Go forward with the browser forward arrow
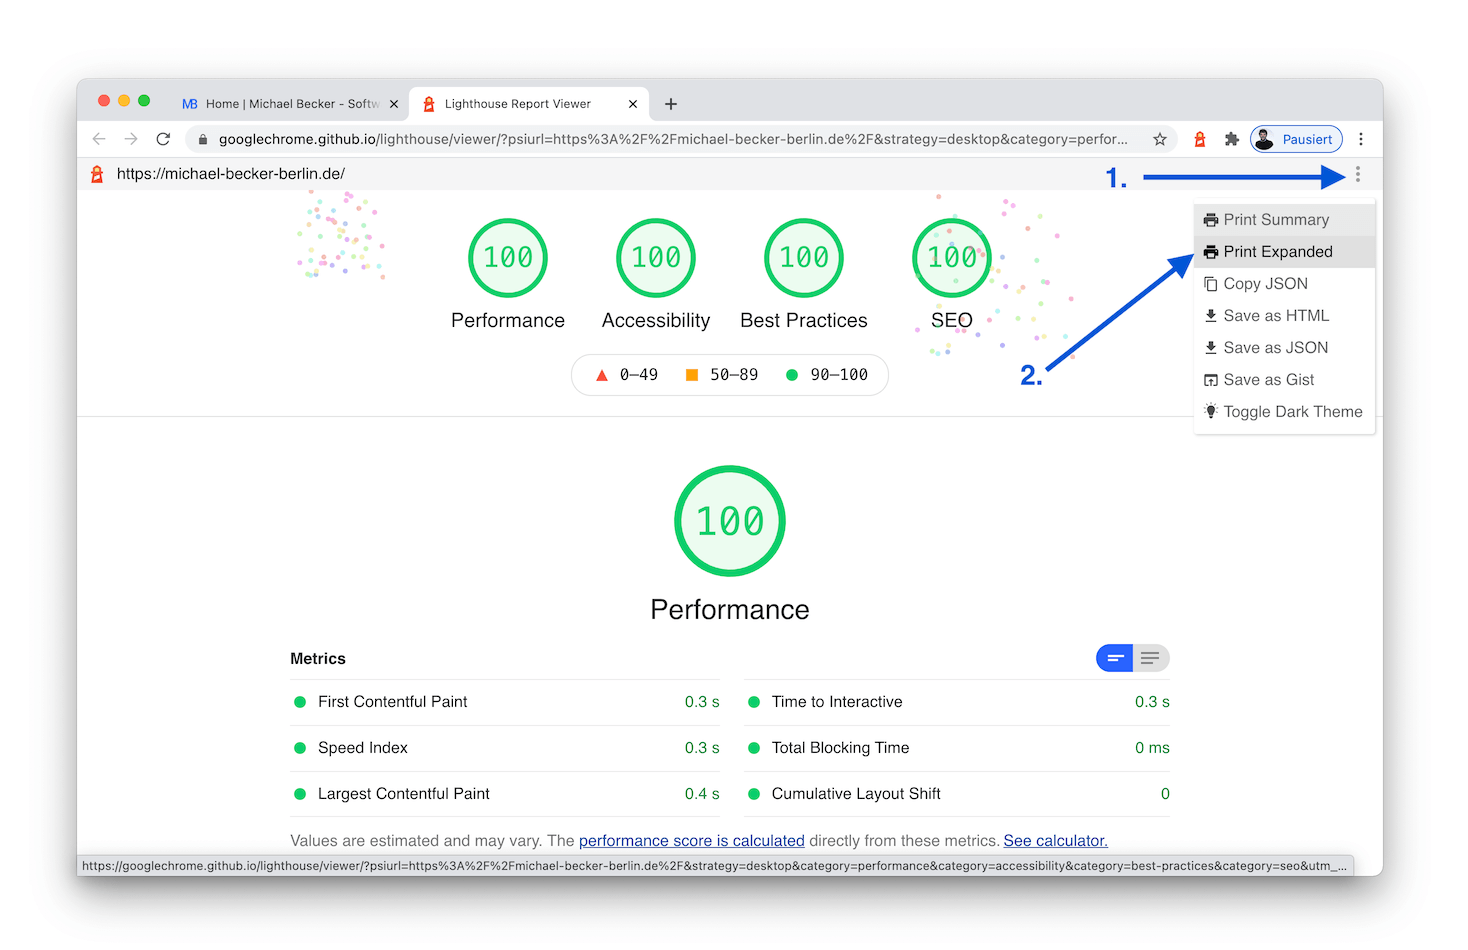The height and width of the screenshot is (950, 1468). pos(131,139)
